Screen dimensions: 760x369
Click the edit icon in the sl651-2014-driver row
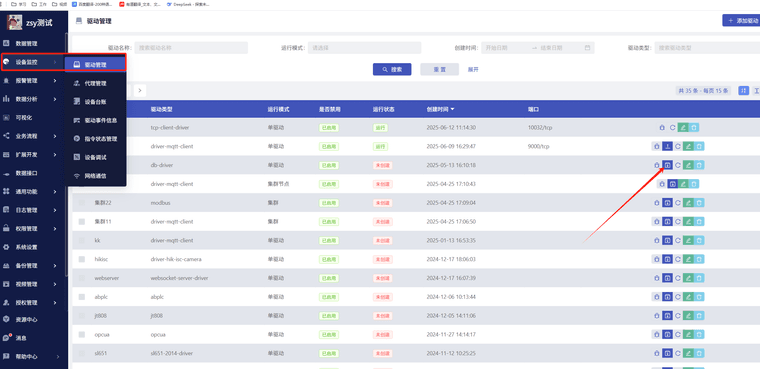tap(688, 353)
